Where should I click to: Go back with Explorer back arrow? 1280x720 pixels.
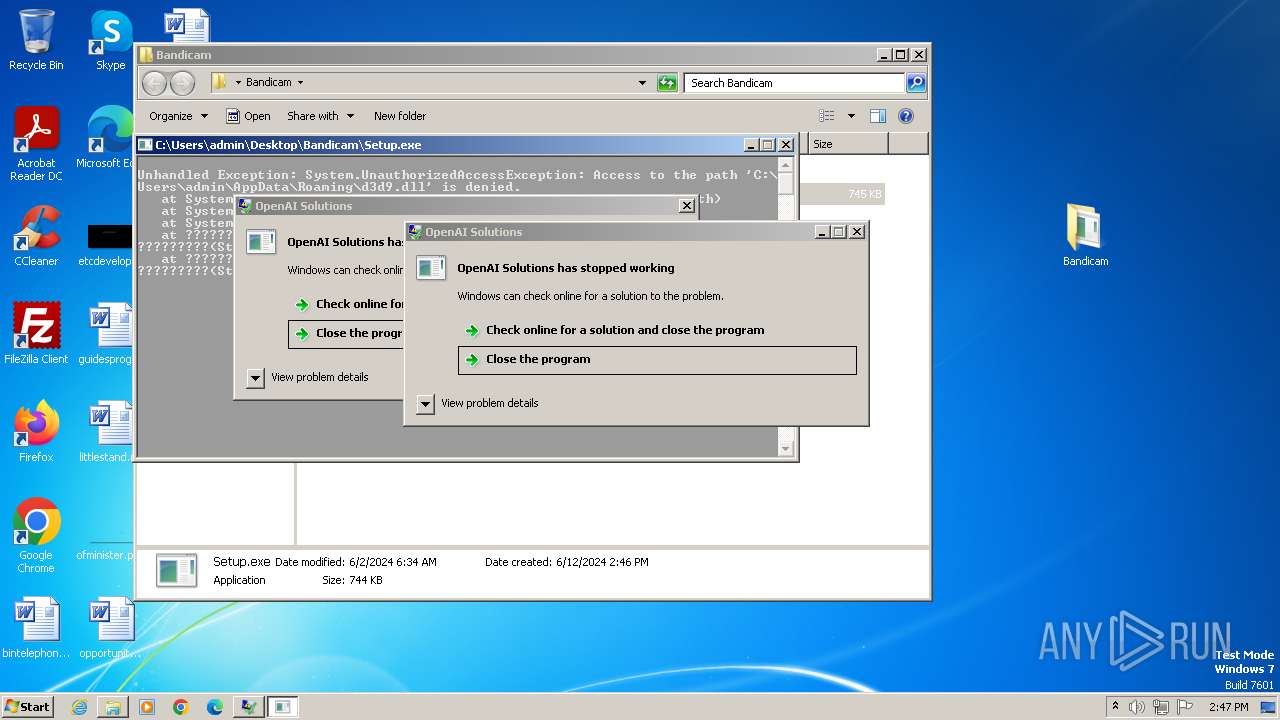click(x=155, y=83)
